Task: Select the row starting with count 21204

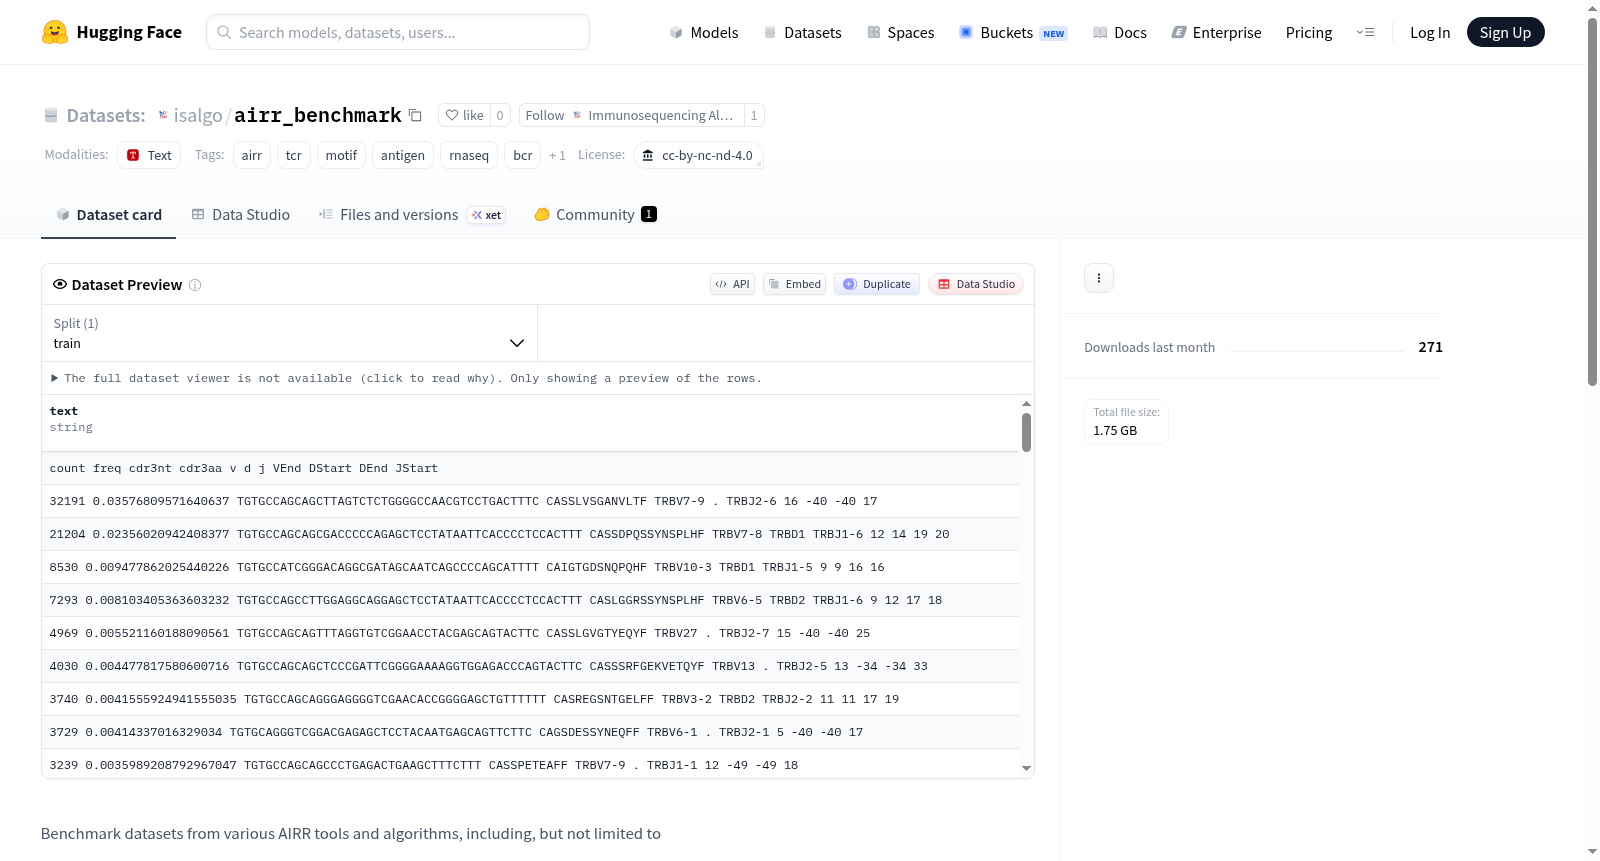Action: (x=530, y=534)
